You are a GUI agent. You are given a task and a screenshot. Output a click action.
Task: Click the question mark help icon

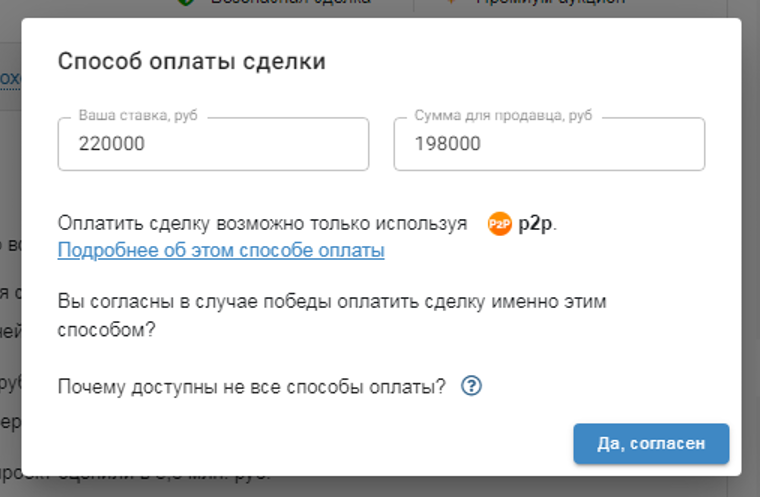[x=471, y=386]
